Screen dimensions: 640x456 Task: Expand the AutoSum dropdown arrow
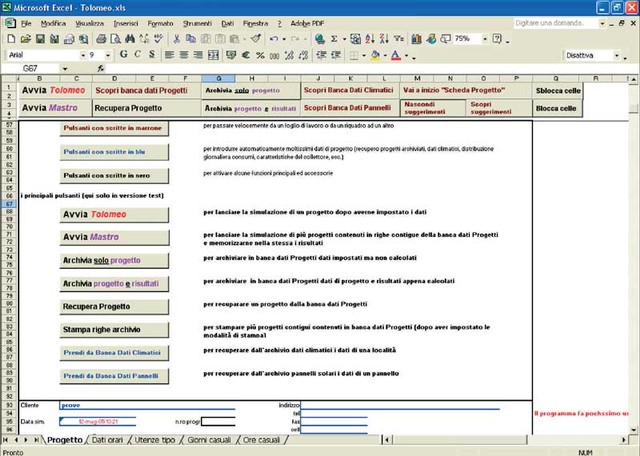(x=344, y=39)
